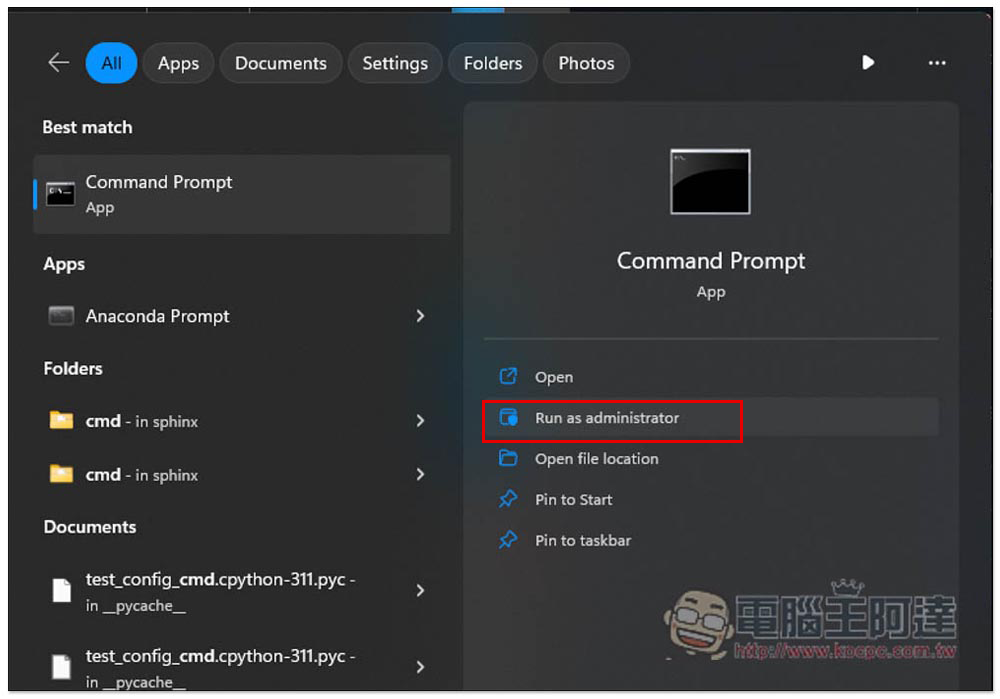Image resolution: width=1000 pixels, height=699 pixels.
Task: Select the All filter tab
Action: [111, 63]
